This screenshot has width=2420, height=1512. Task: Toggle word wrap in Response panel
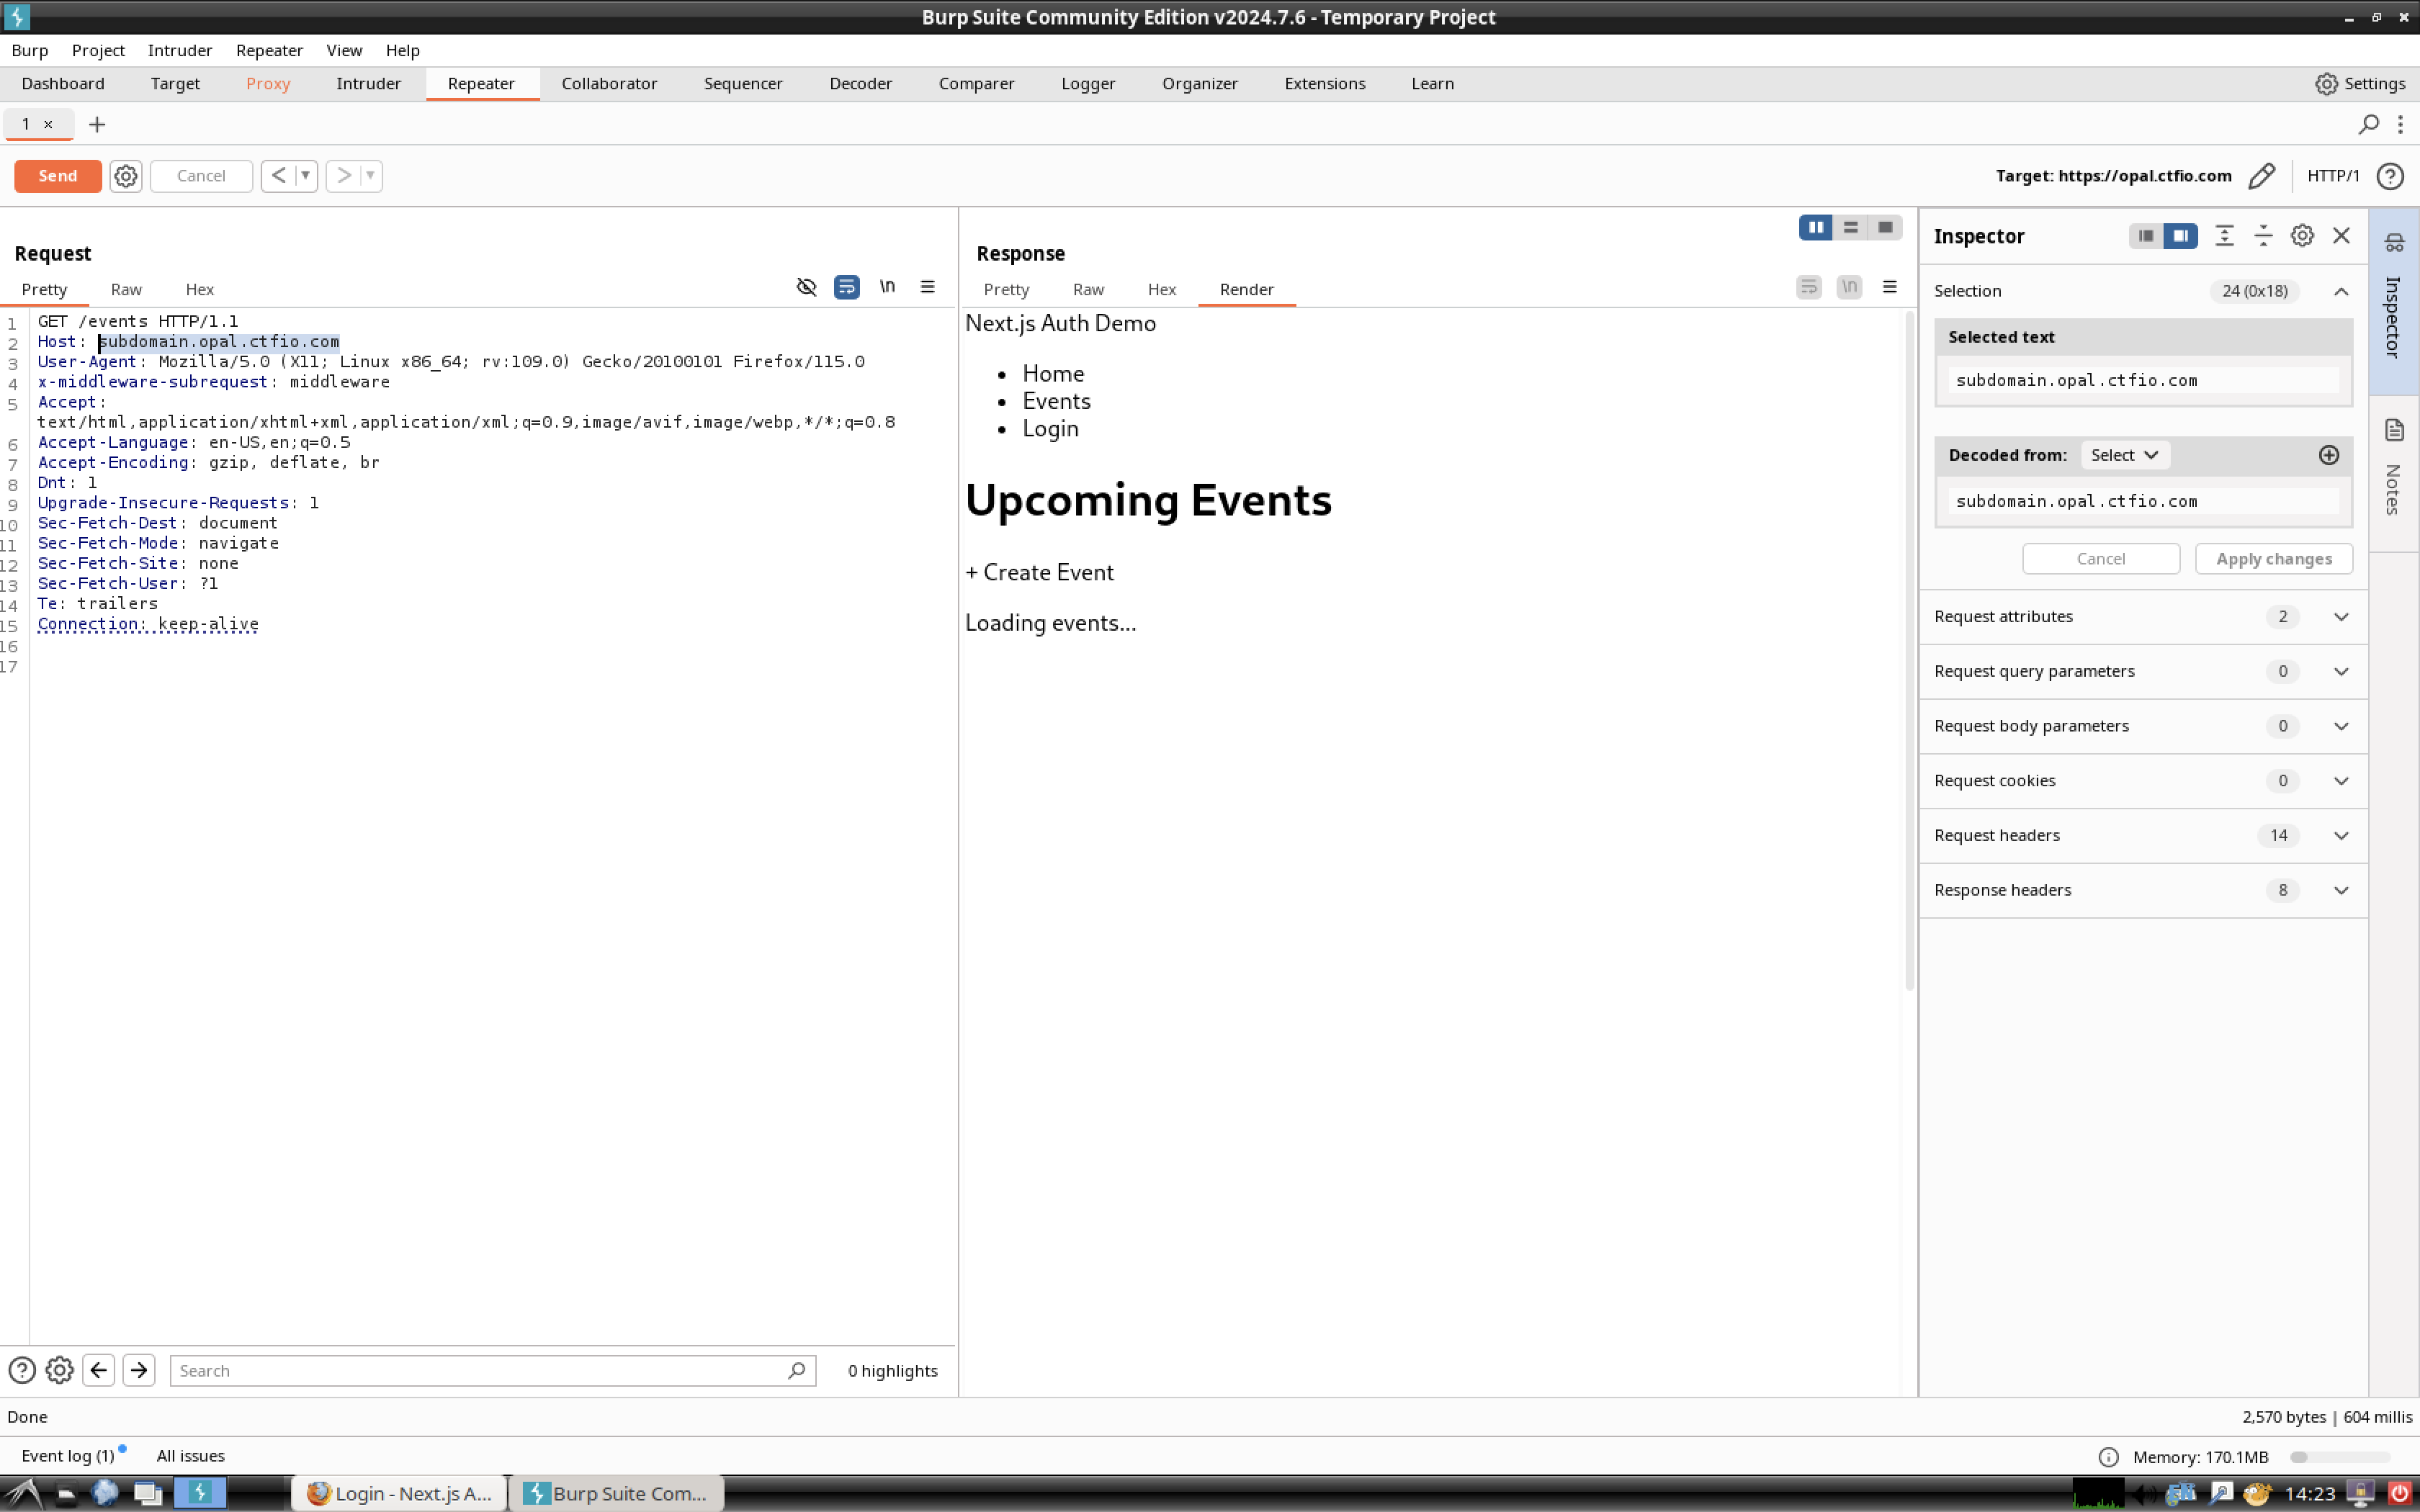pyautogui.click(x=1809, y=287)
